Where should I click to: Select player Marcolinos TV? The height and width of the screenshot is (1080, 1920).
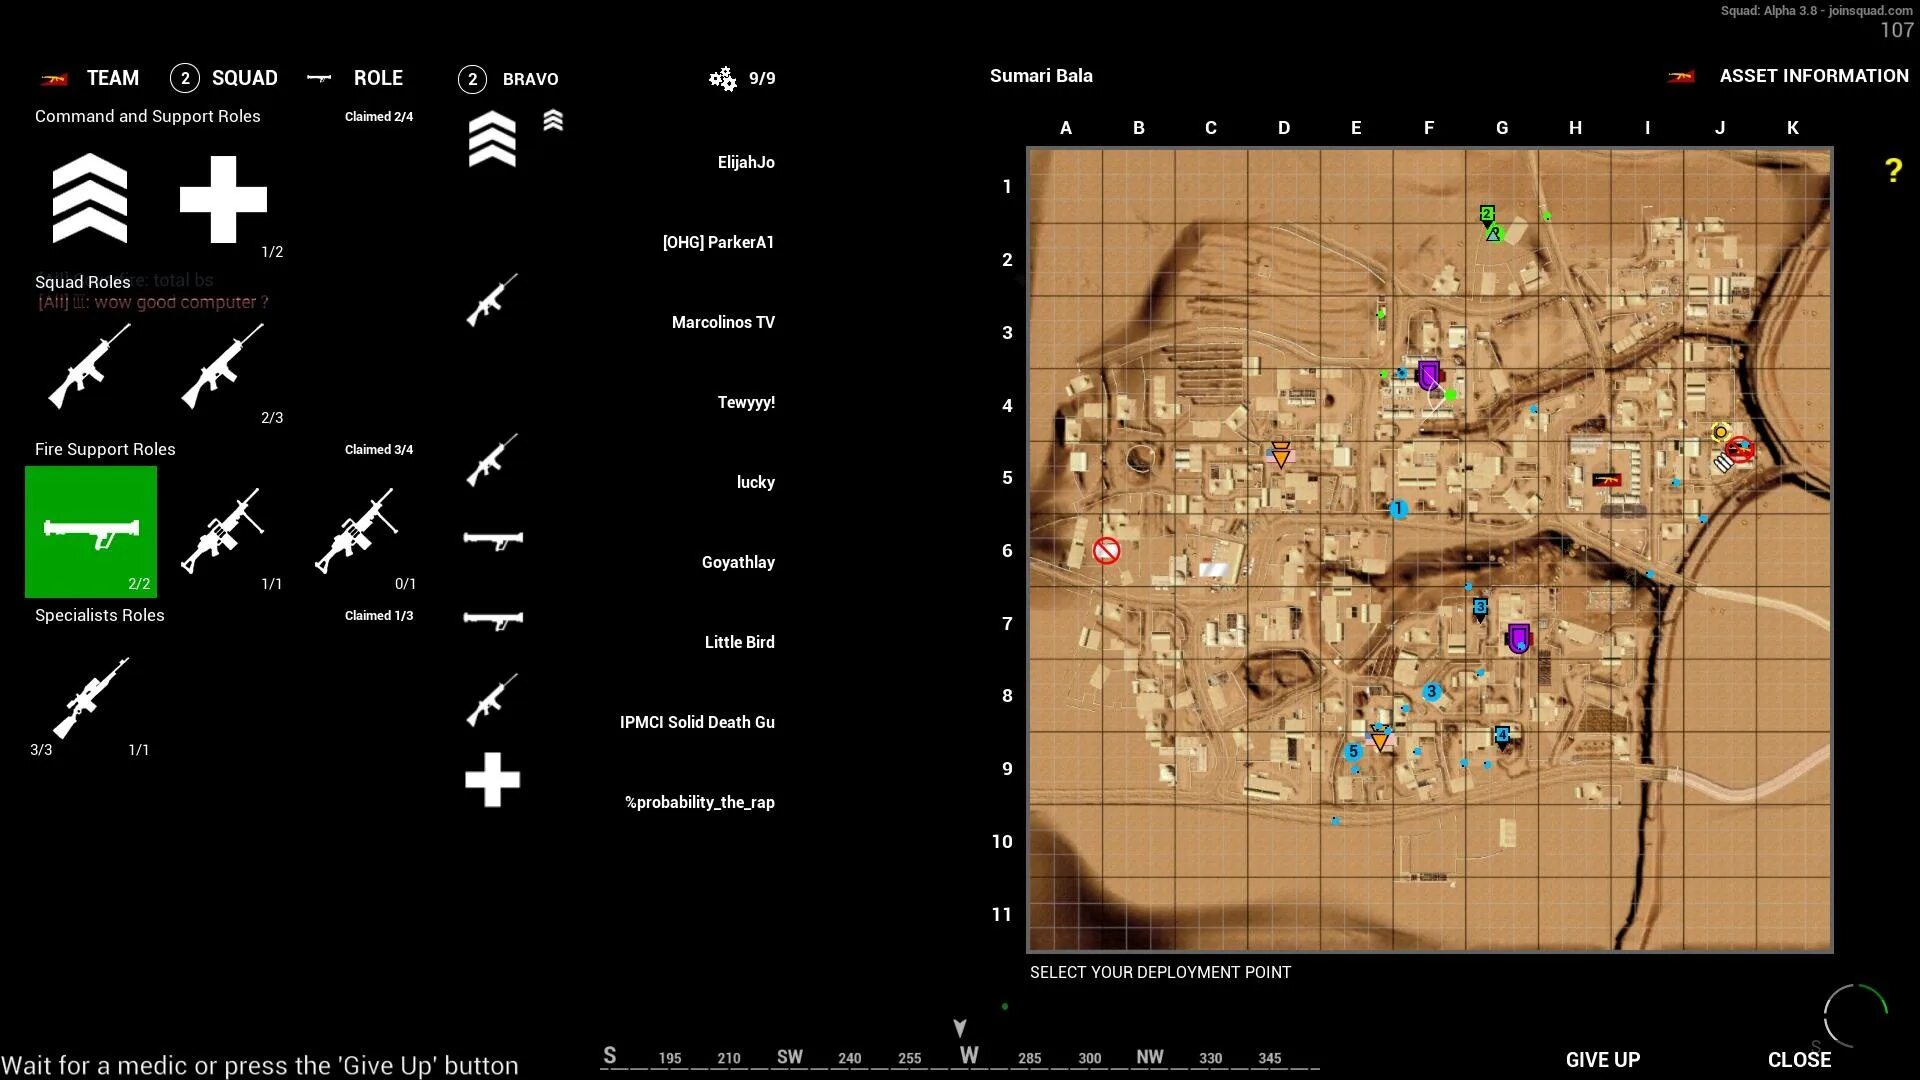pyautogui.click(x=723, y=322)
